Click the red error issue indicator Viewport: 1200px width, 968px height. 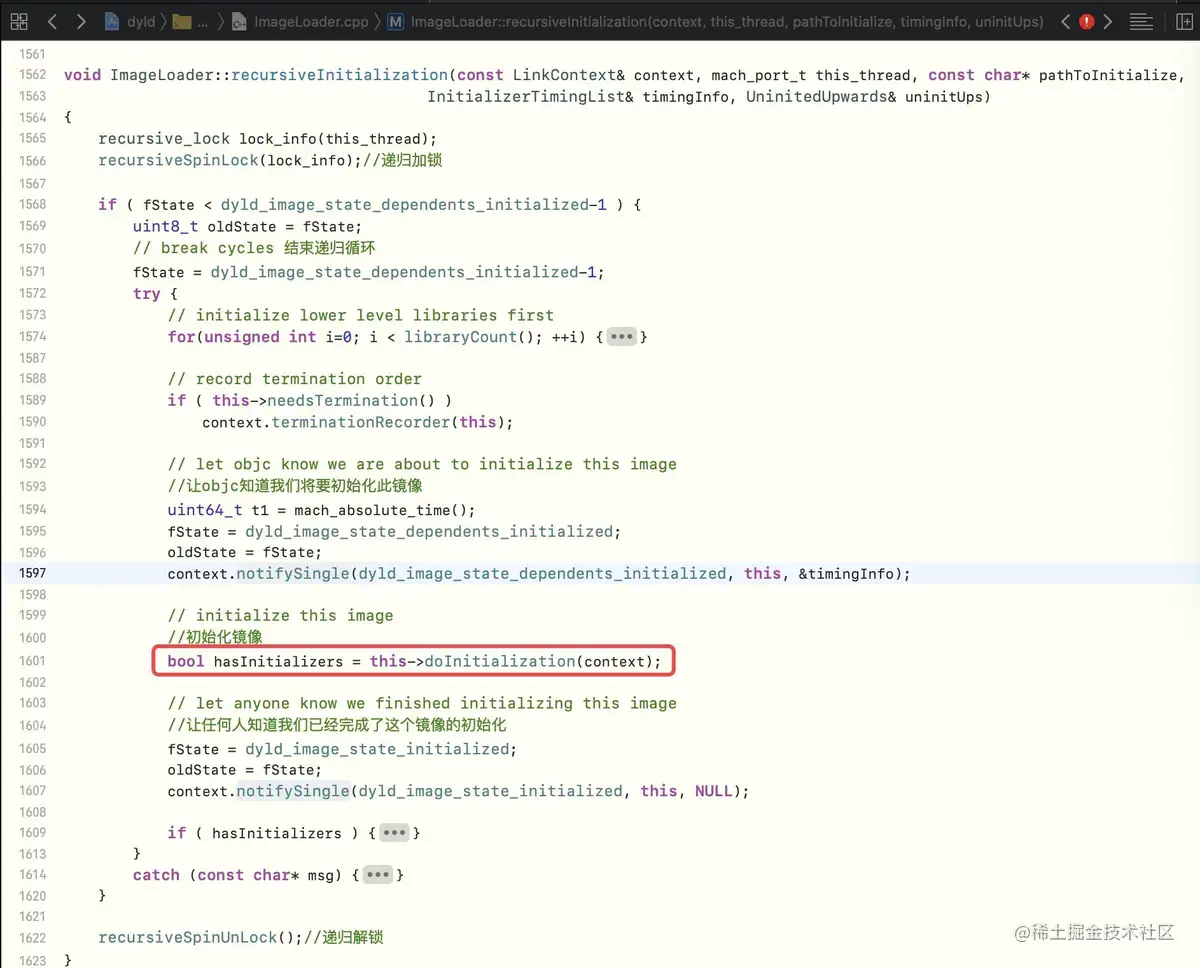pos(1087,21)
